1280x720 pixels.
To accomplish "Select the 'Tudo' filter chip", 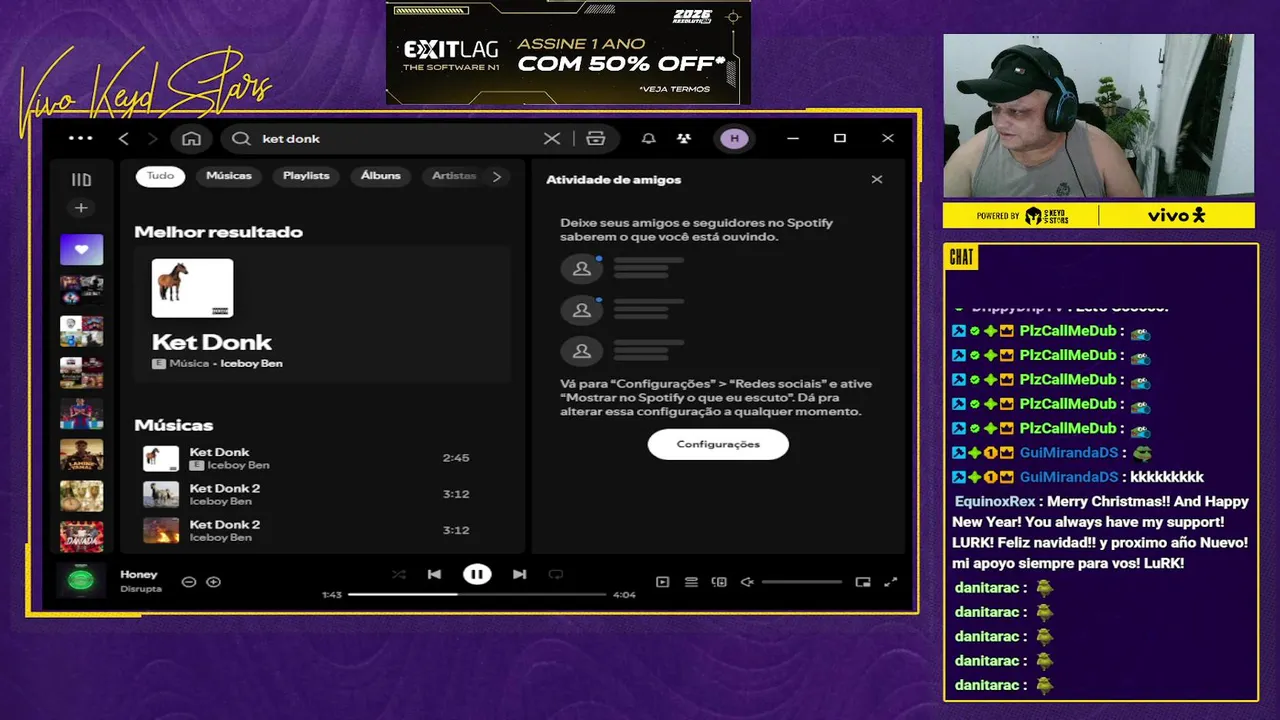I will pyautogui.click(x=160, y=176).
